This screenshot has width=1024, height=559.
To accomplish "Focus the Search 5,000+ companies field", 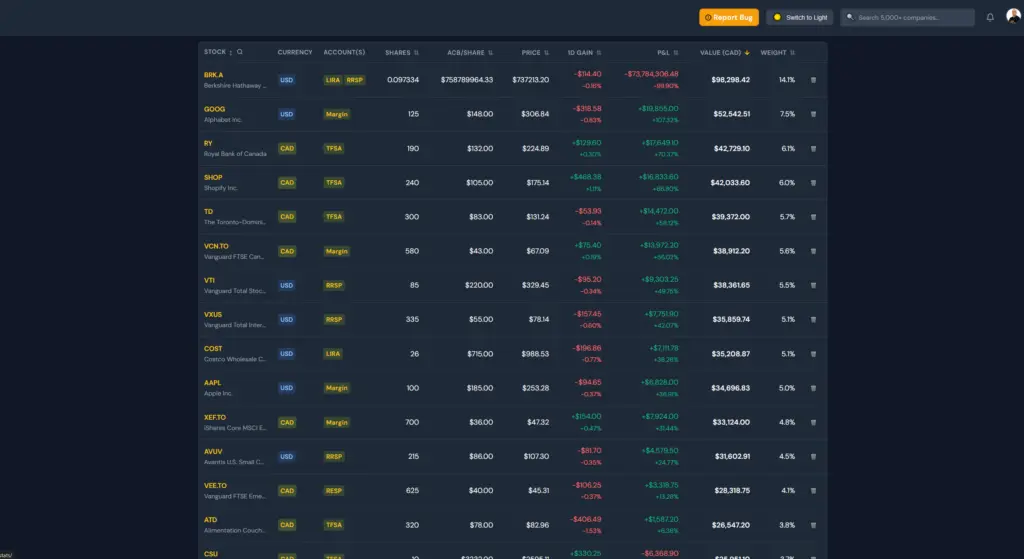I will [908, 17].
